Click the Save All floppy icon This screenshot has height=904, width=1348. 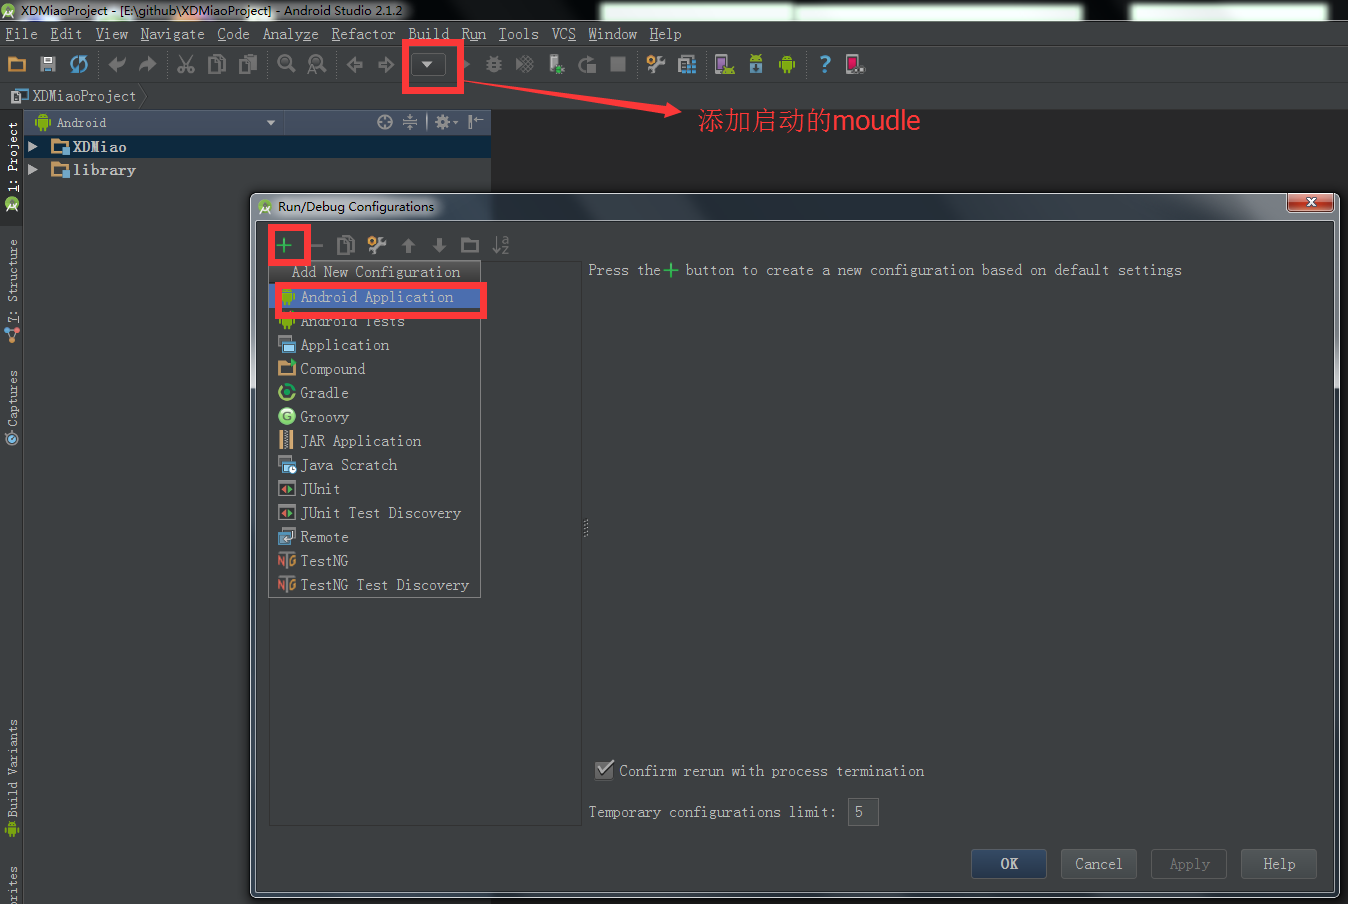pyautogui.click(x=47, y=65)
